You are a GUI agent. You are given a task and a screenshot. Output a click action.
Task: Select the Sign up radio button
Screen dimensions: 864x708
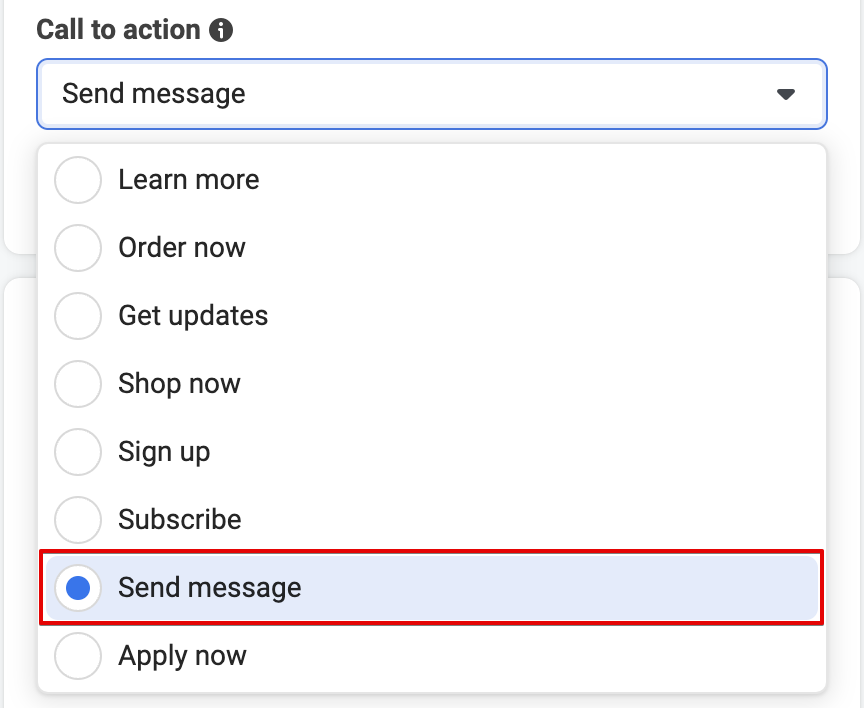tap(78, 452)
